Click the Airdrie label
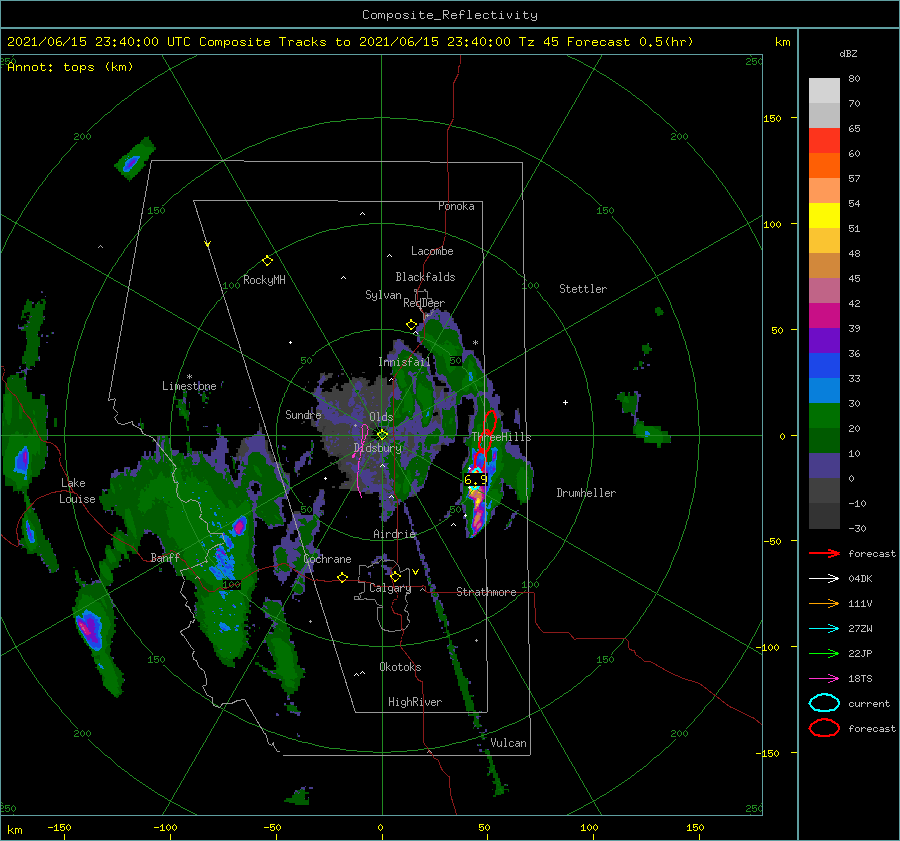The image size is (900, 841). (x=394, y=534)
